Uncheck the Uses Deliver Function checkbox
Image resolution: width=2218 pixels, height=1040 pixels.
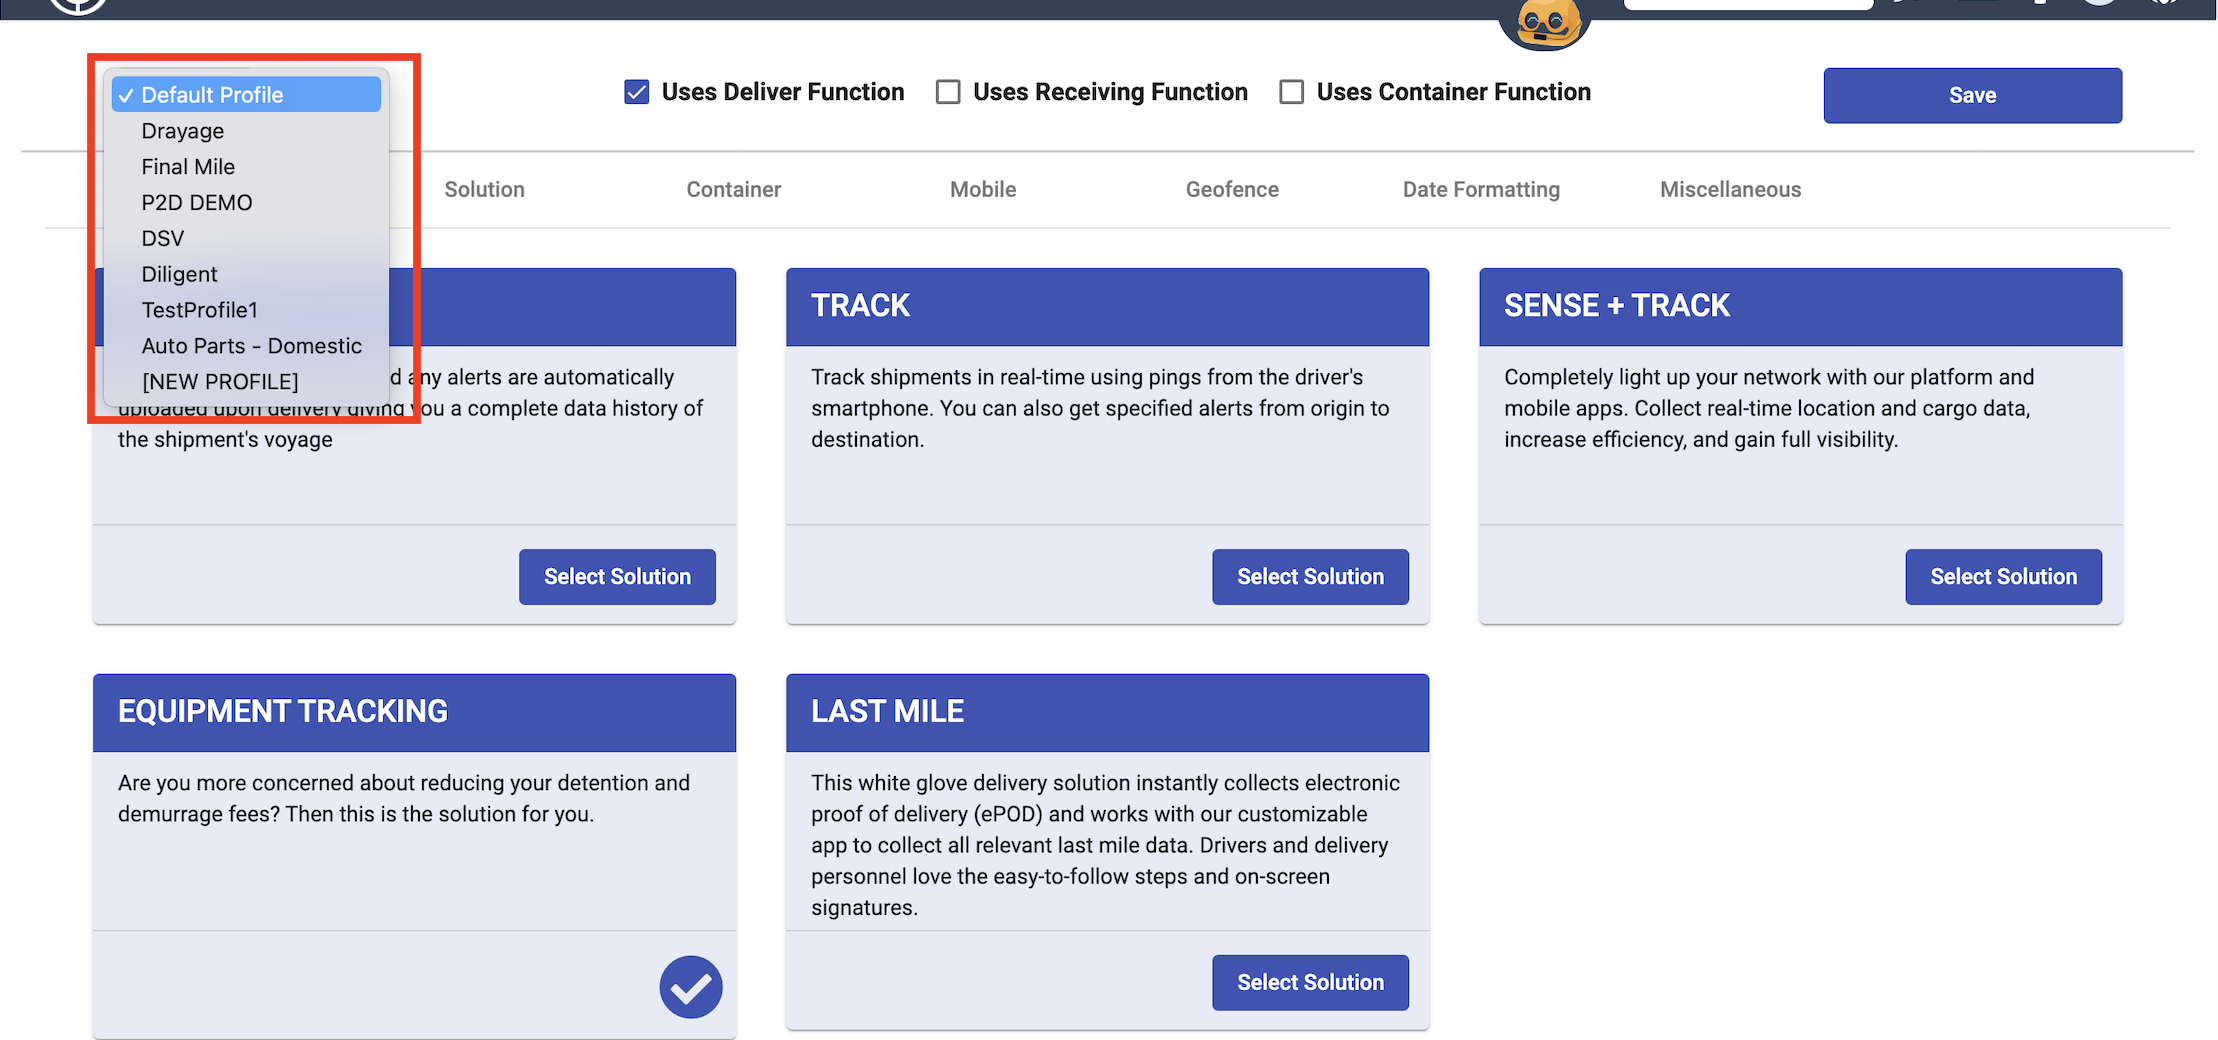click(x=637, y=91)
